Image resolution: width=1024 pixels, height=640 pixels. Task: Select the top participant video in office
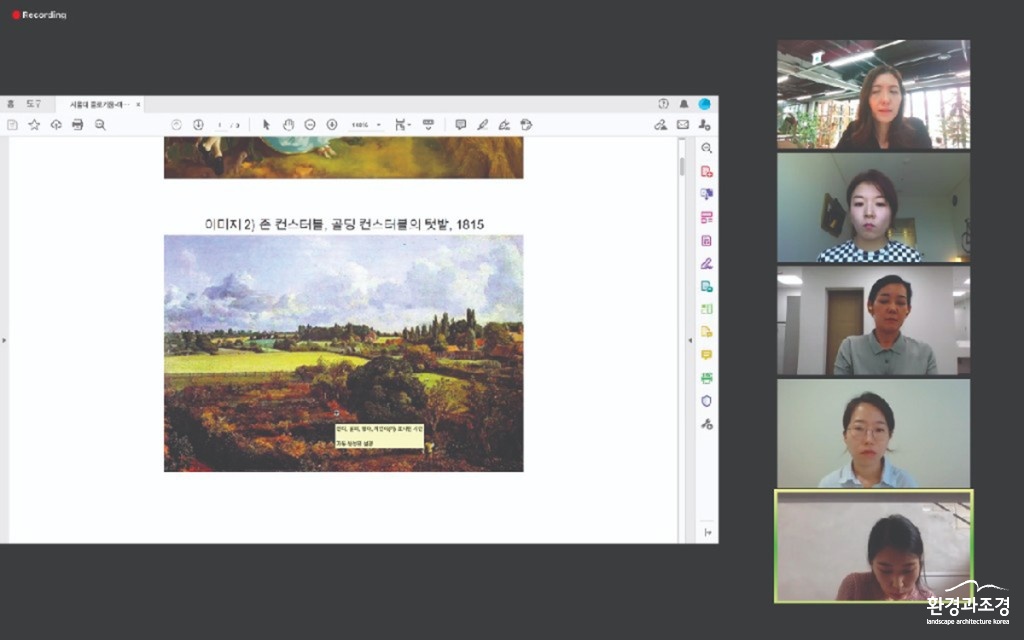coord(873,95)
